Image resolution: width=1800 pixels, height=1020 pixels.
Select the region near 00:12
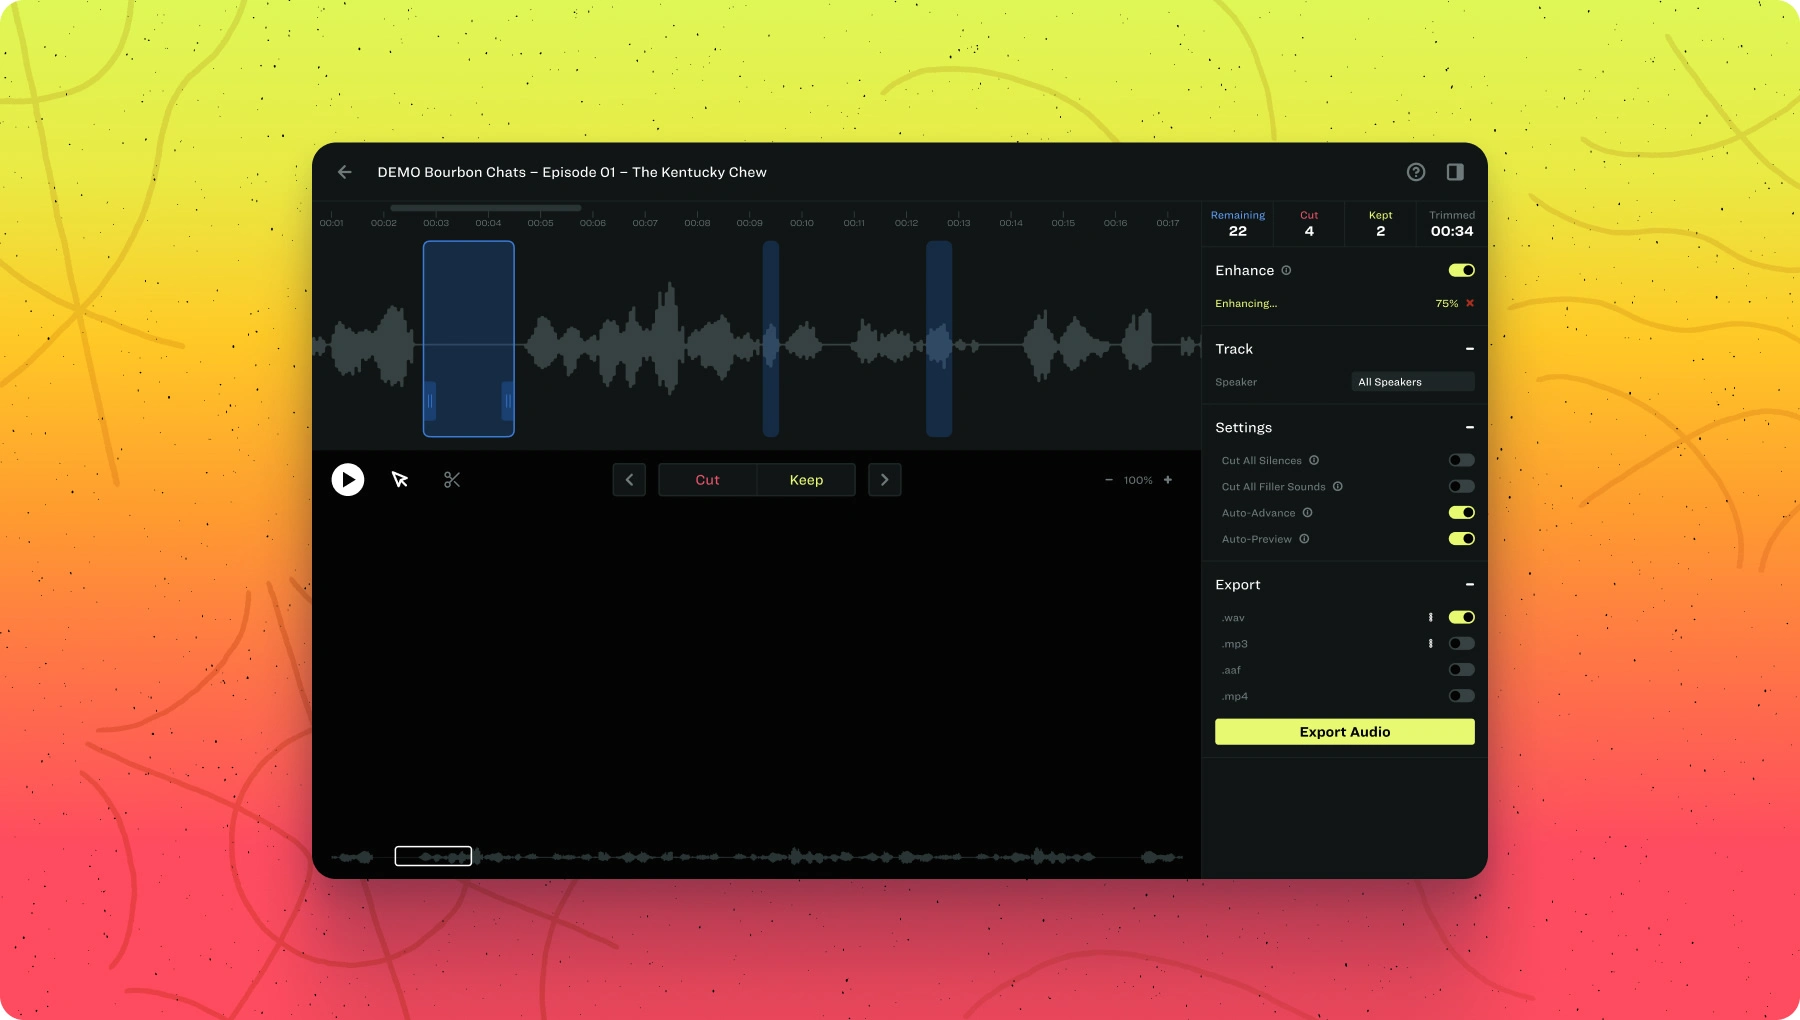pos(939,339)
